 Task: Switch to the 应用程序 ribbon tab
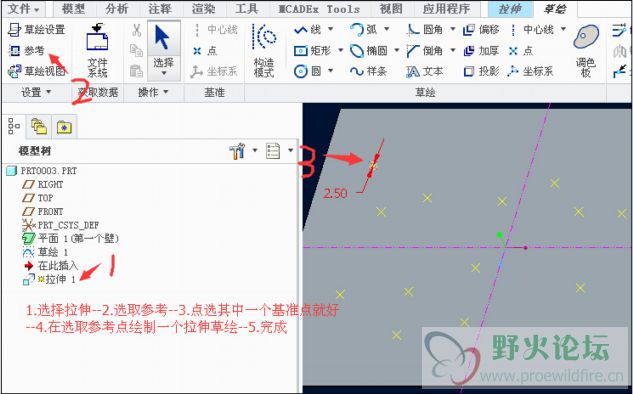click(446, 8)
